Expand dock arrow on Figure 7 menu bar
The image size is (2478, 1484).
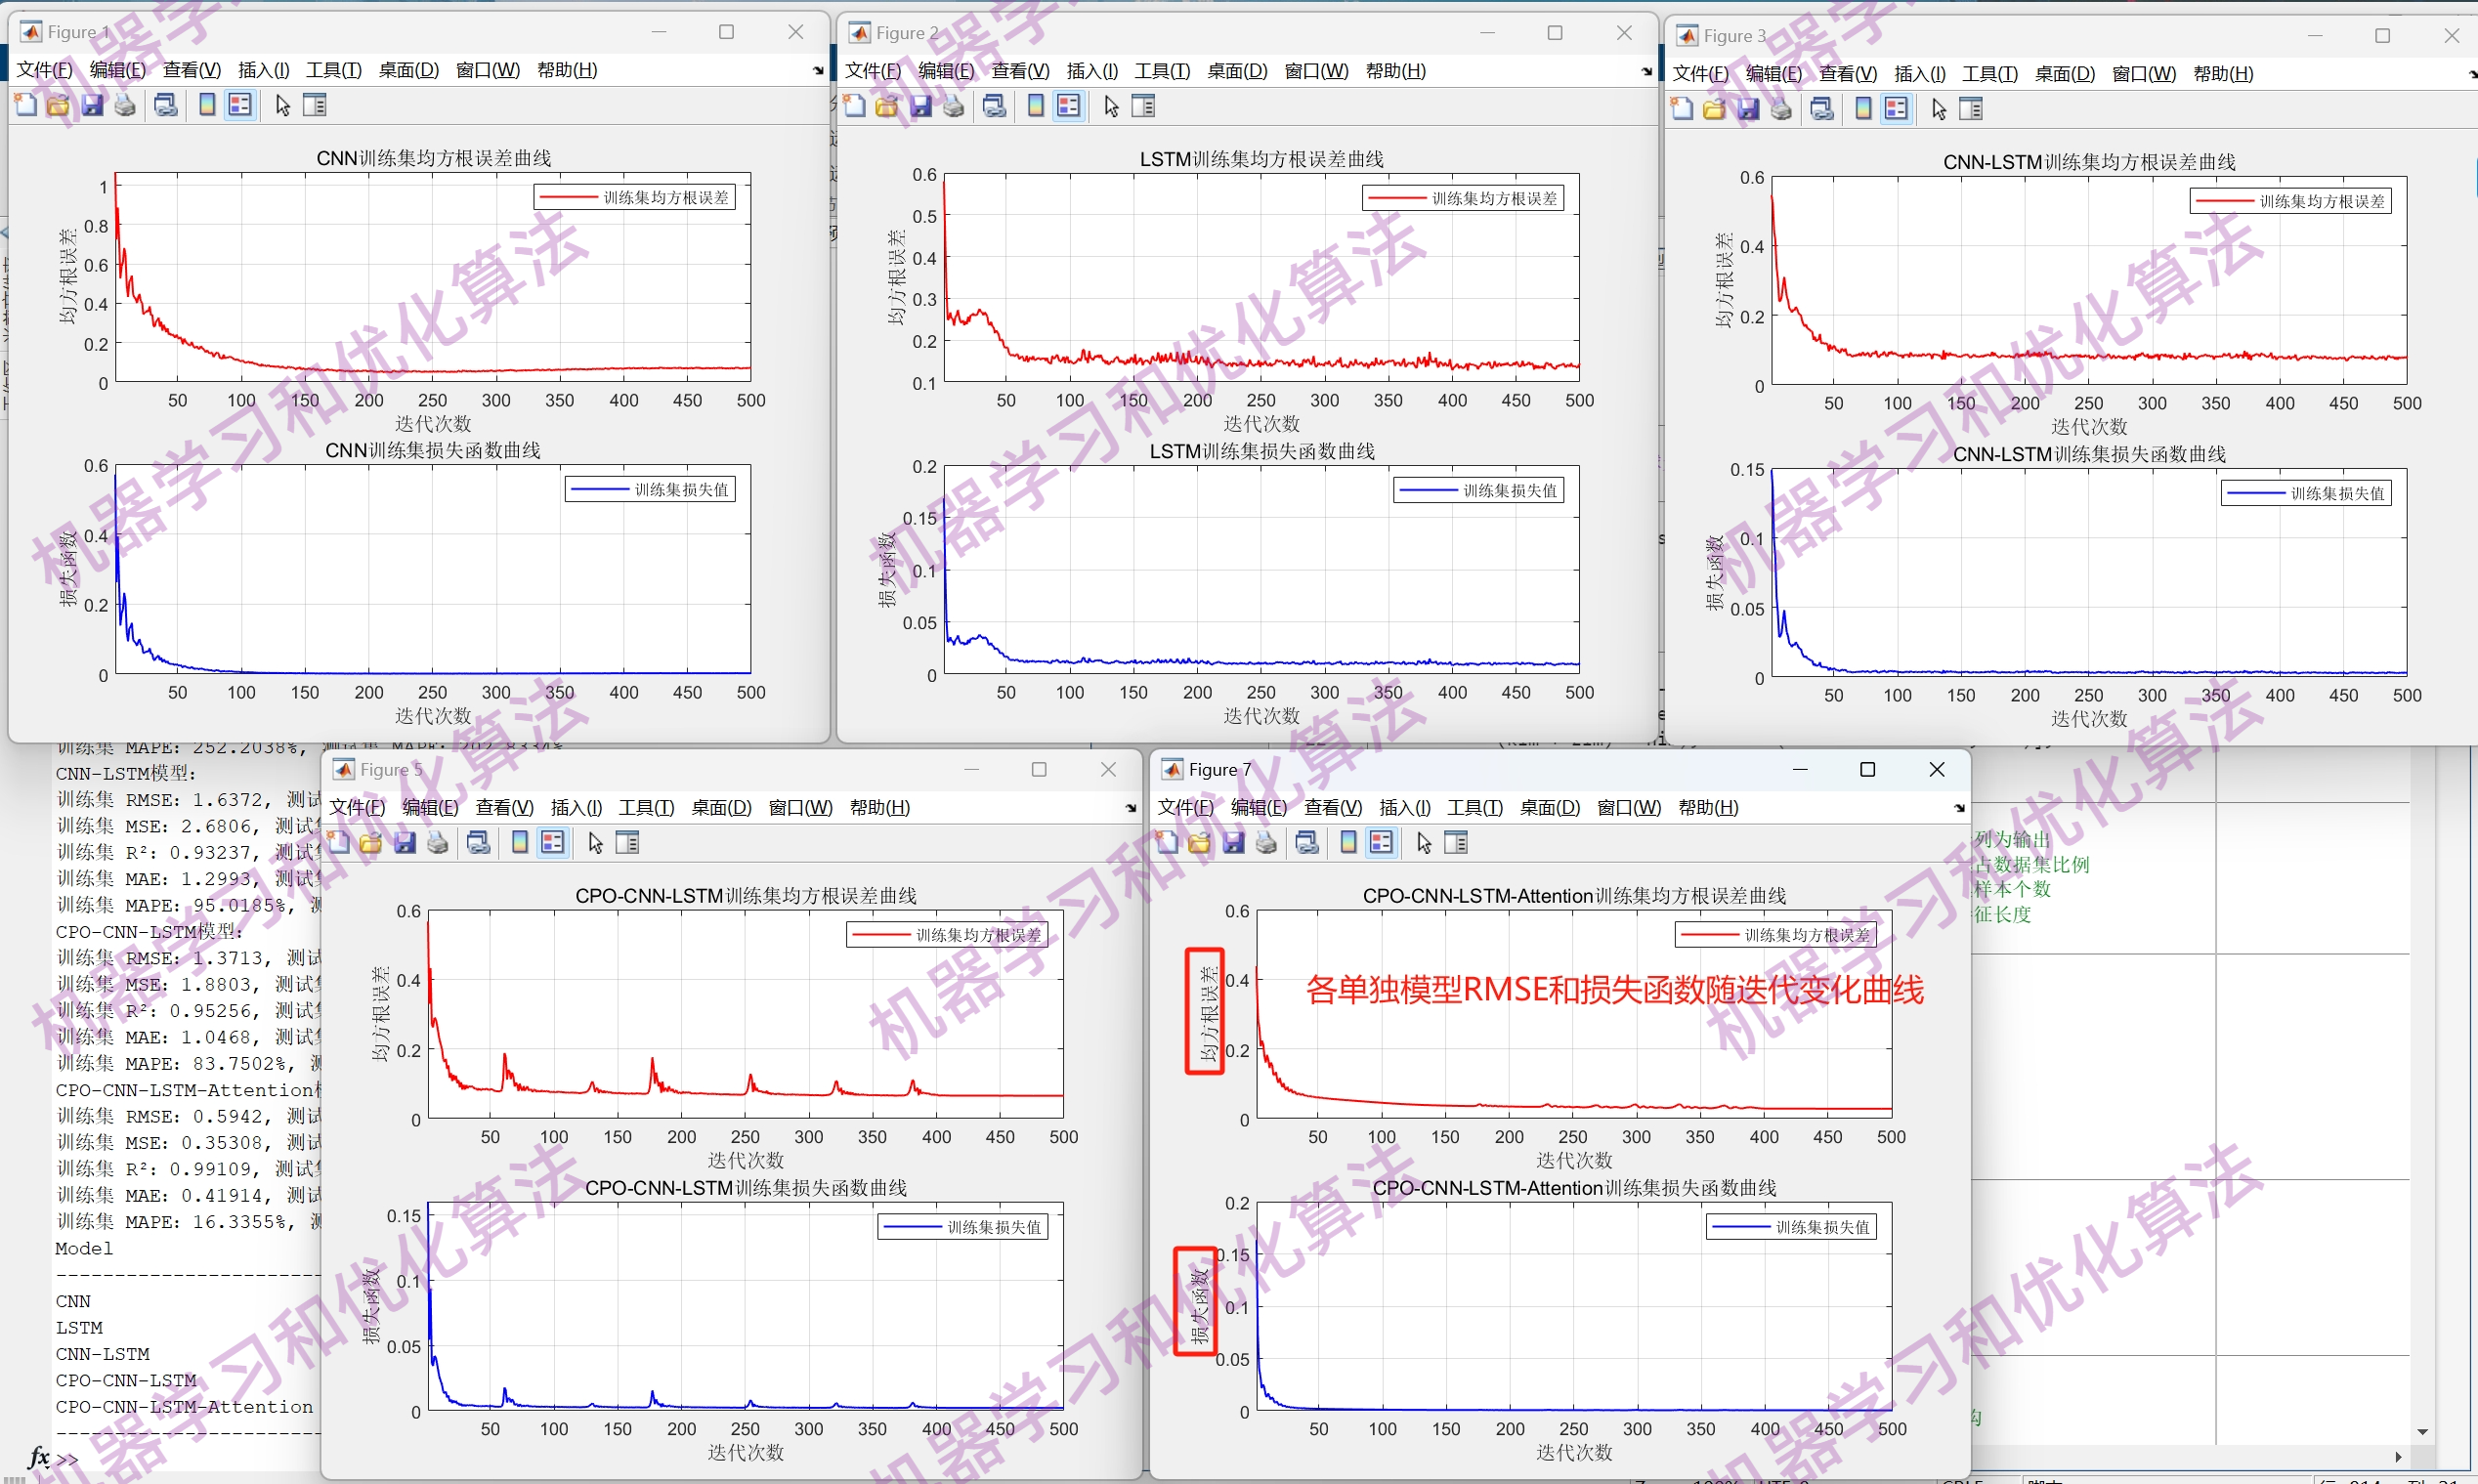[1959, 808]
